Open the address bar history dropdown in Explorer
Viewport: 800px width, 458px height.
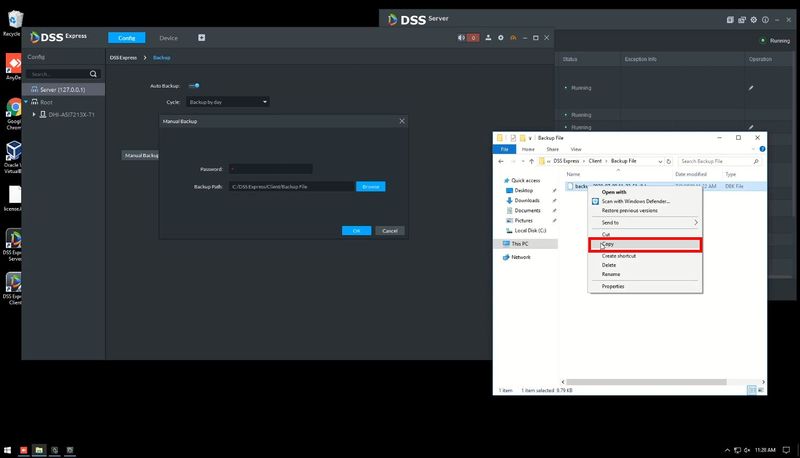[660, 161]
